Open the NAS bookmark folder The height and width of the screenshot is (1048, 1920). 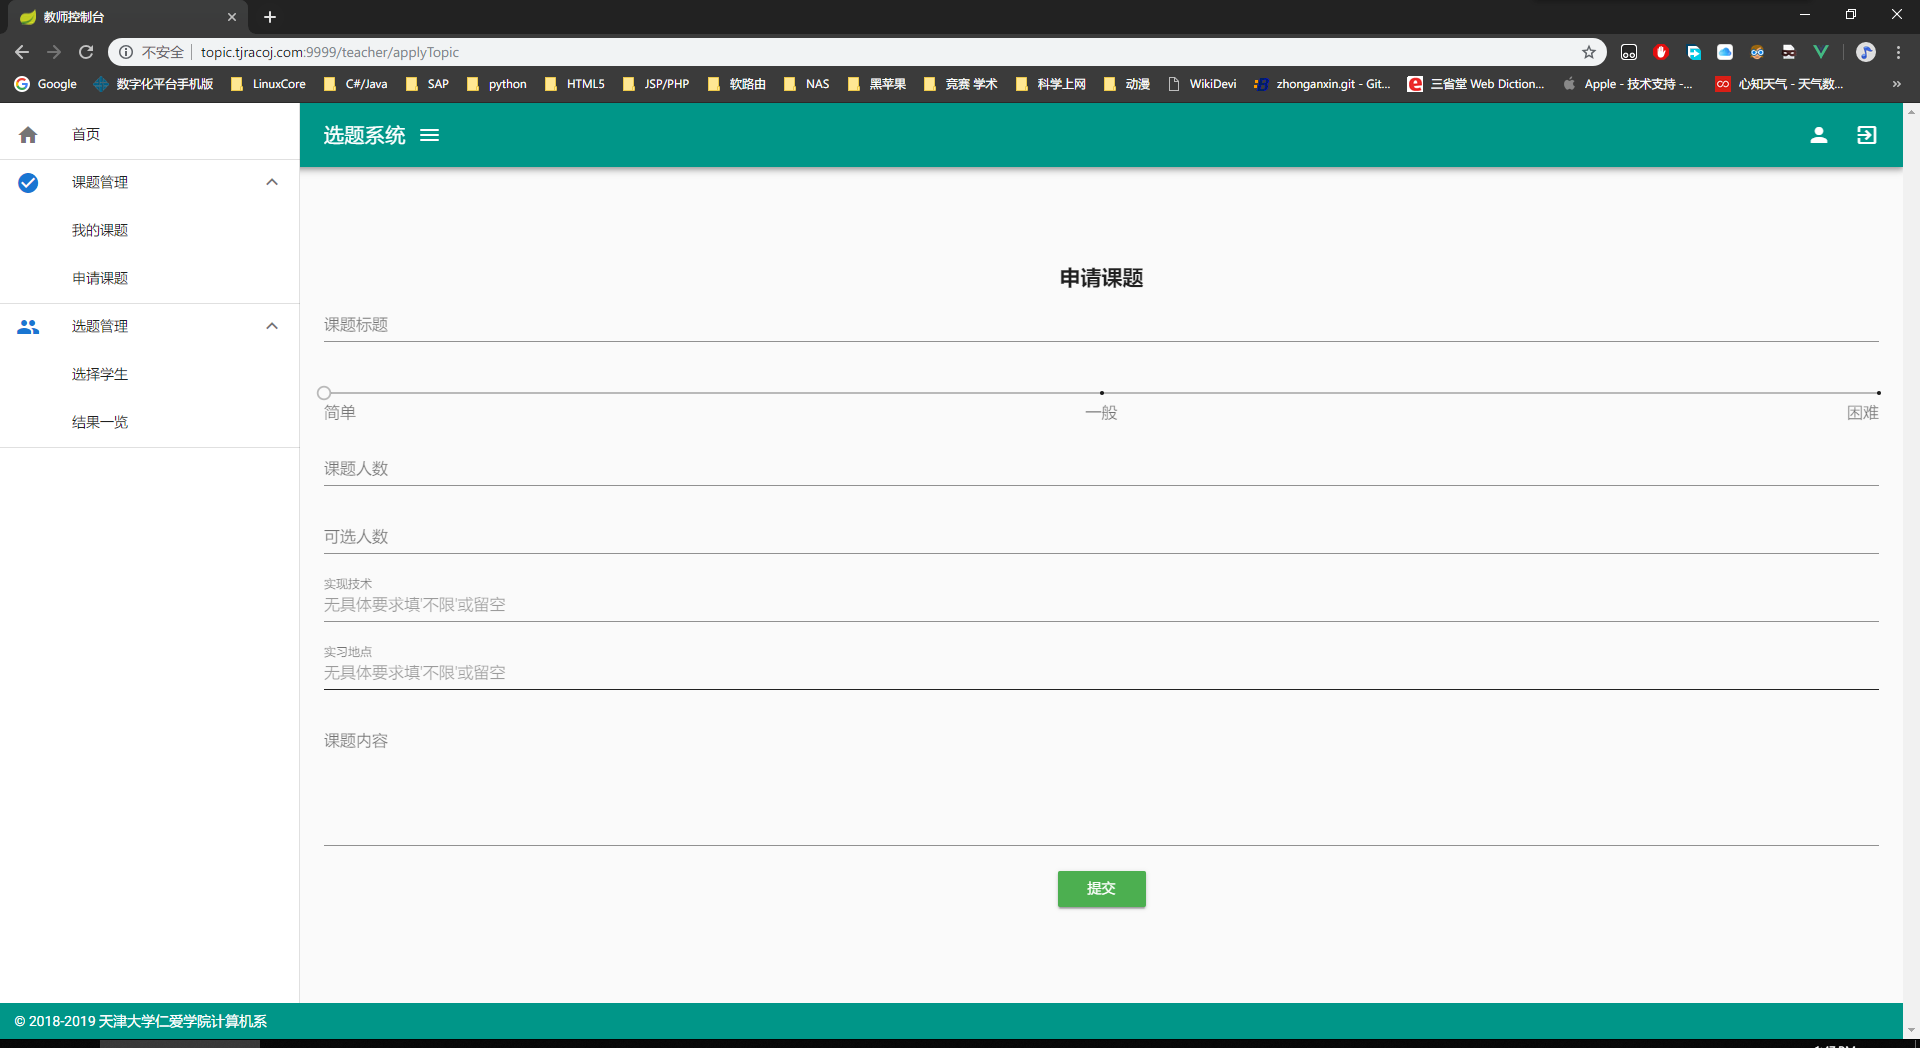[806, 84]
